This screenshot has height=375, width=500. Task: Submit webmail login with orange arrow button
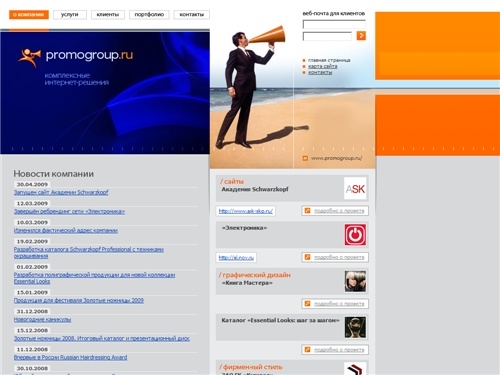point(361,36)
